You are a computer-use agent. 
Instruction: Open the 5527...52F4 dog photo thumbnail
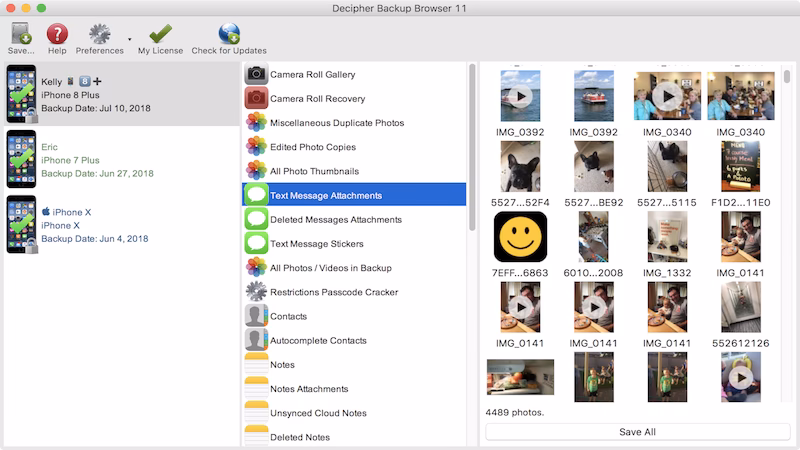(x=520, y=166)
